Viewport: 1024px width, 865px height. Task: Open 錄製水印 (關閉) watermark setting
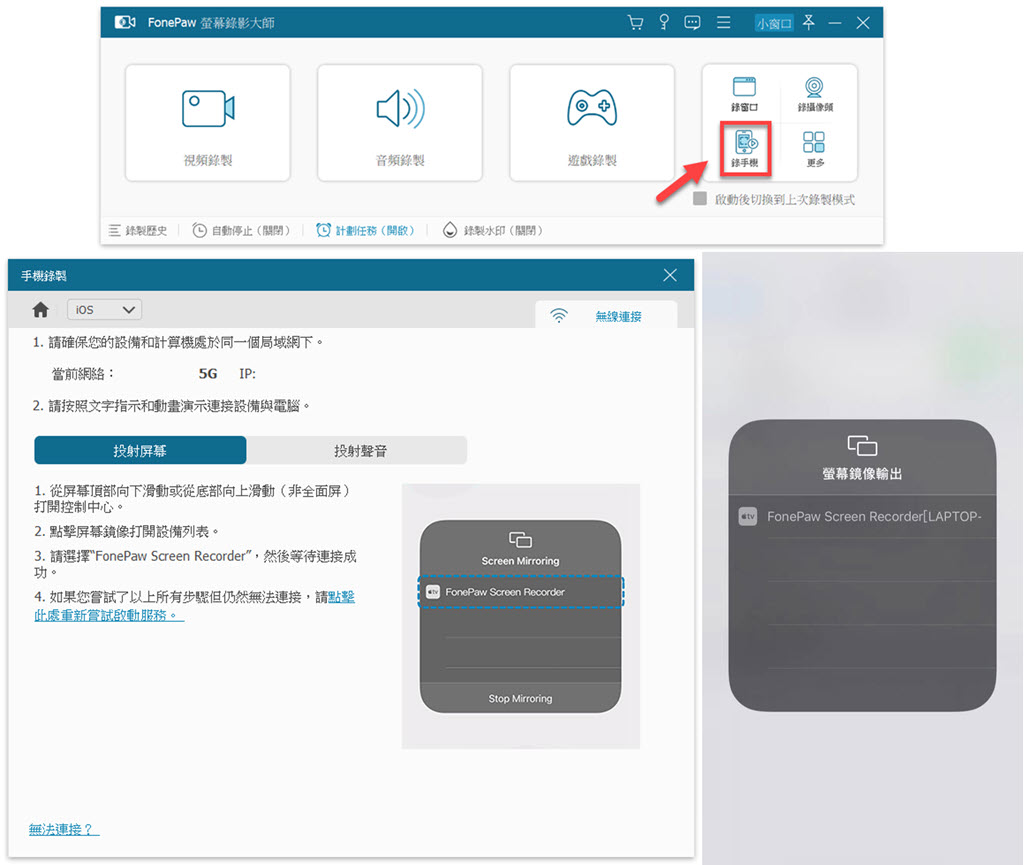tap(493, 230)
